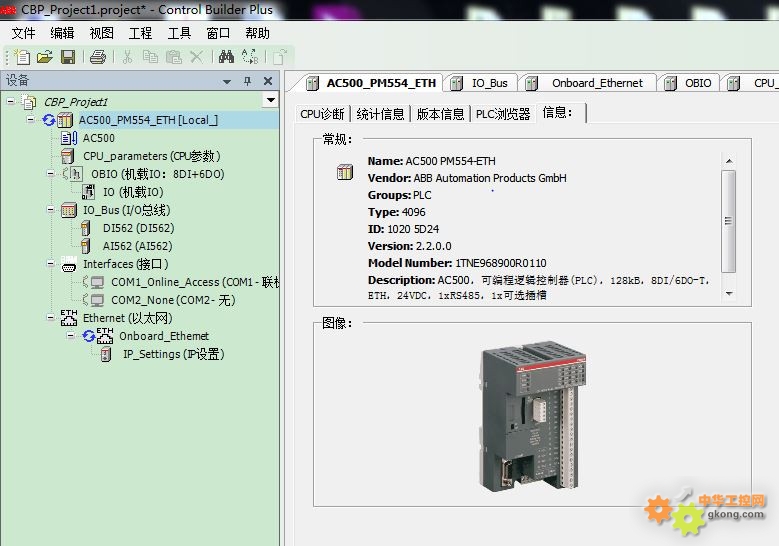Click the Model Number 1TNE968900R0110 text
Image resolution: width=779 pixels, height=546 pixels.
tap(501, 263)
